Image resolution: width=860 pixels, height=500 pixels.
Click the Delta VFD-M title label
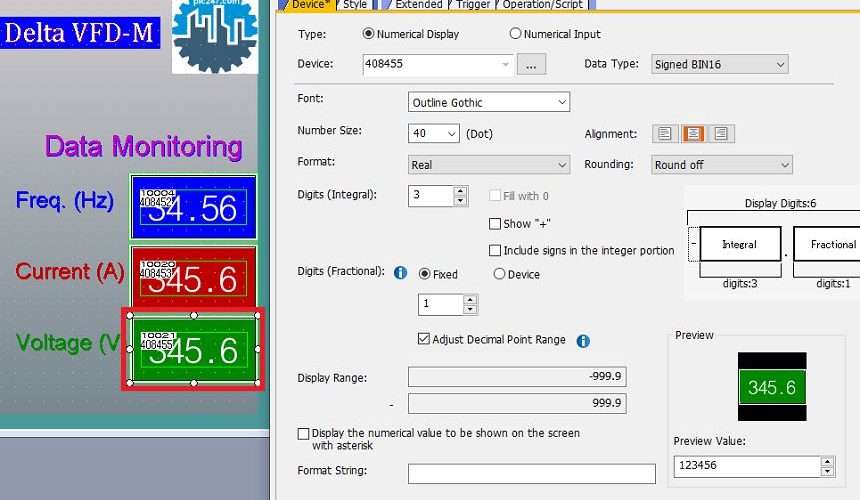(80, 33)
